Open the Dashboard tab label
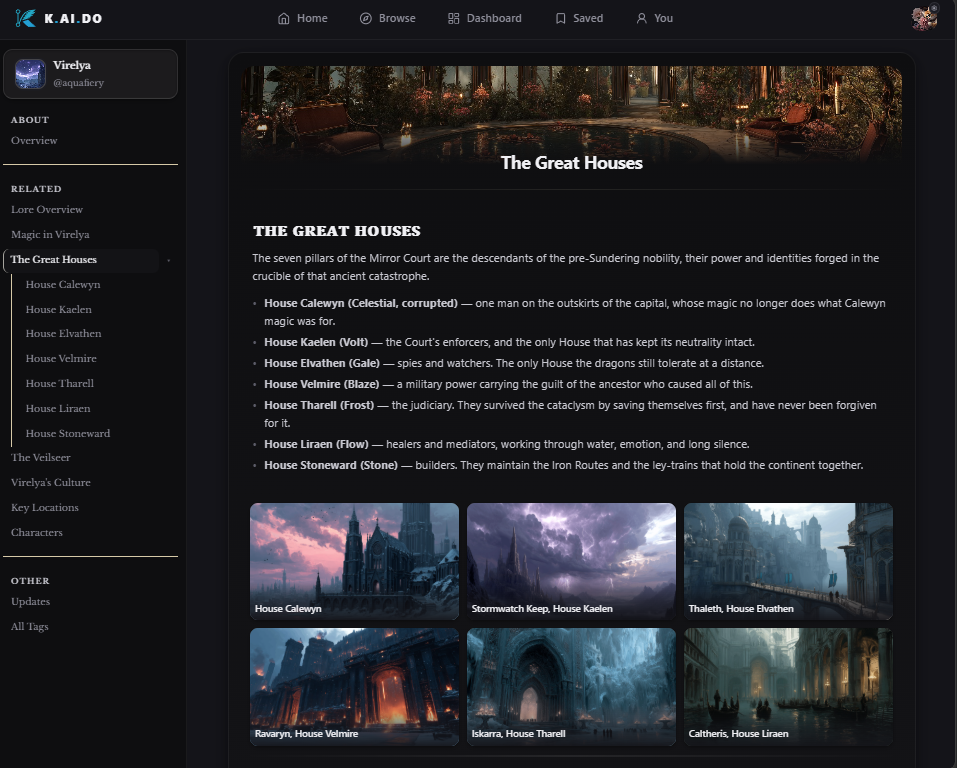This screenshot has width=957, height=768. (494, 18)
